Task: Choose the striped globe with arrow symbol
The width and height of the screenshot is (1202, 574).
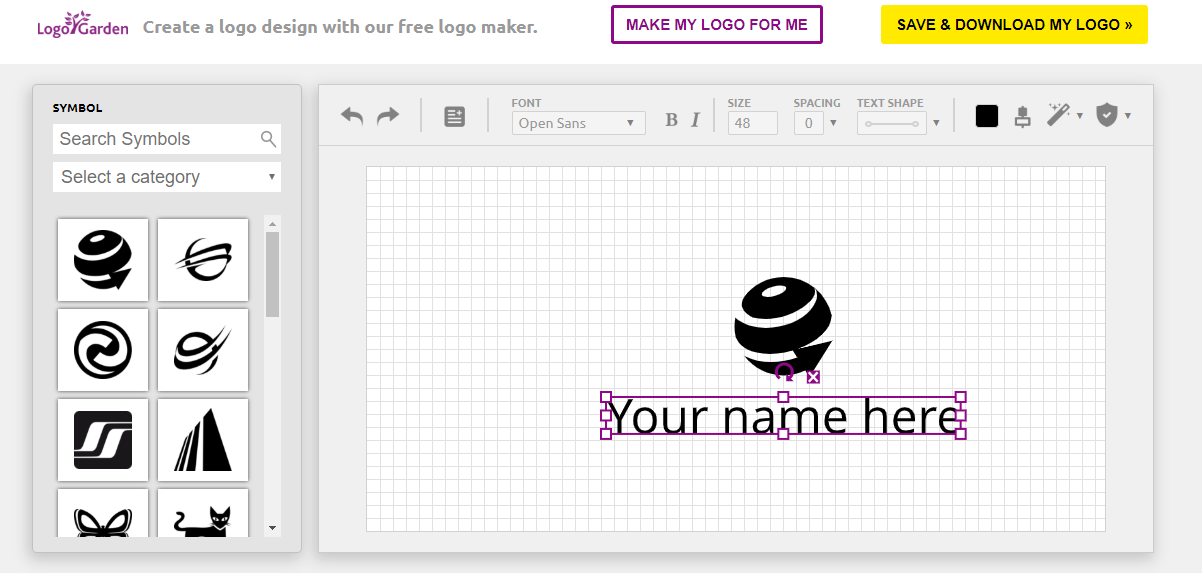Action: (103, 260)
